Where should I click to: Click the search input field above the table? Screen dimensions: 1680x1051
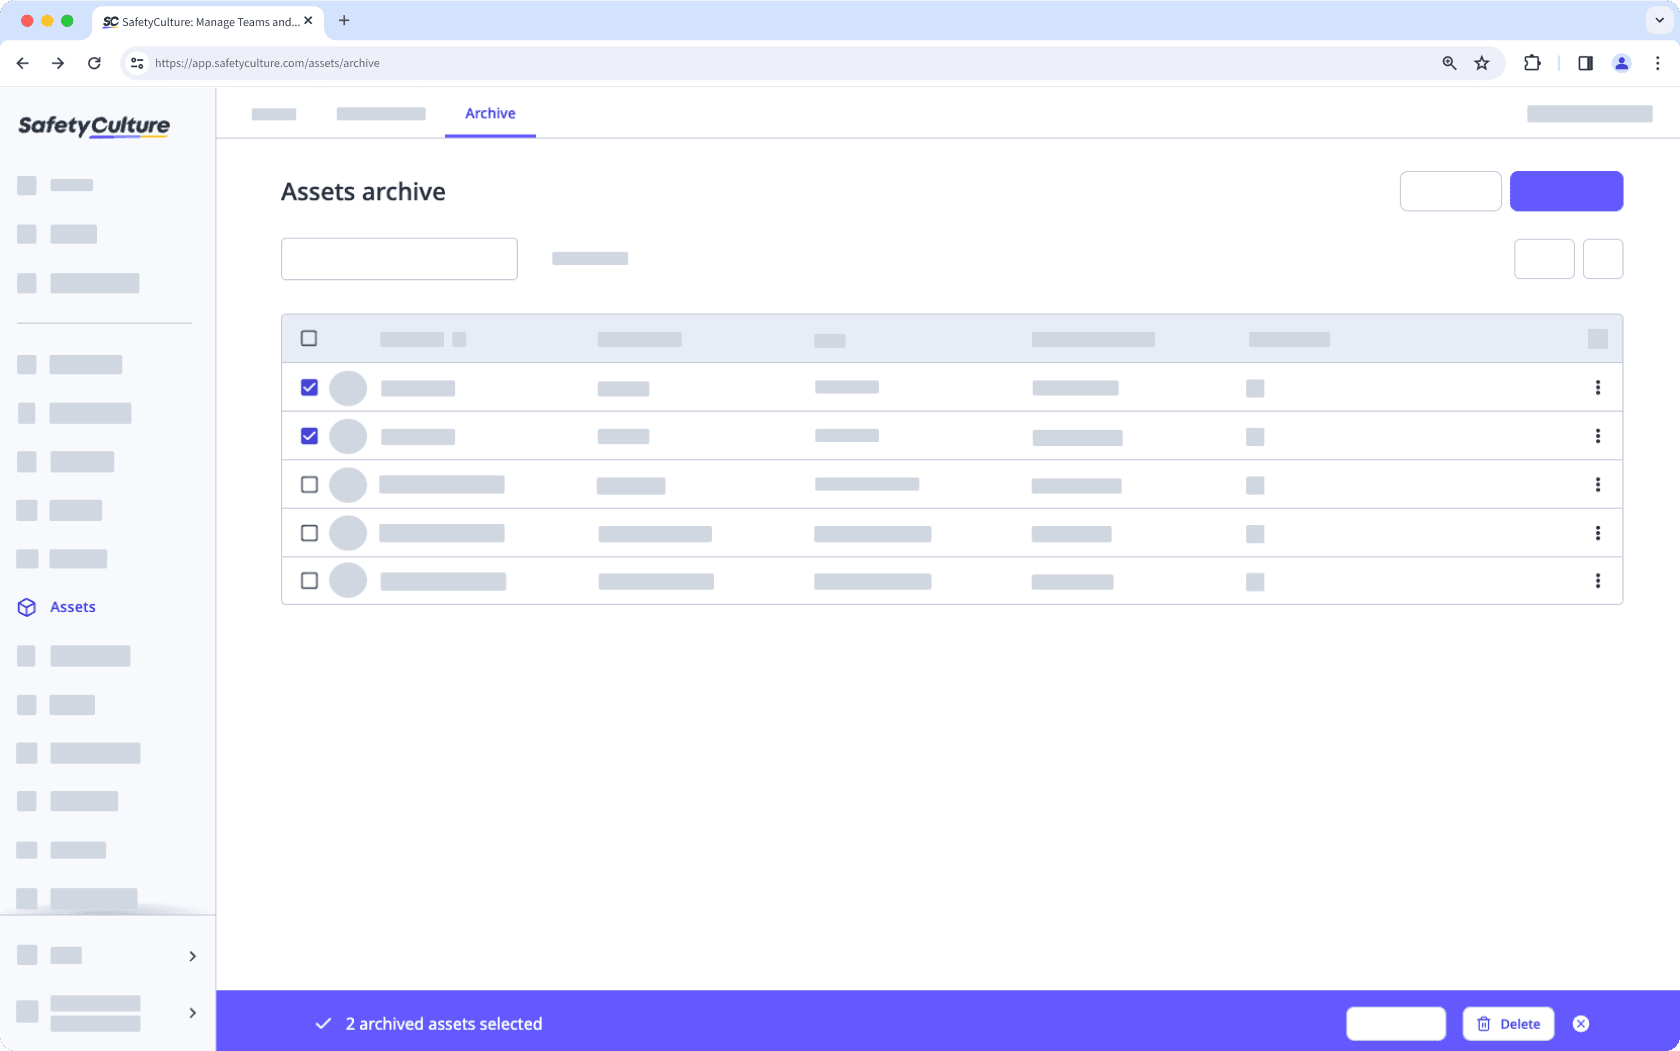[398, 258]
